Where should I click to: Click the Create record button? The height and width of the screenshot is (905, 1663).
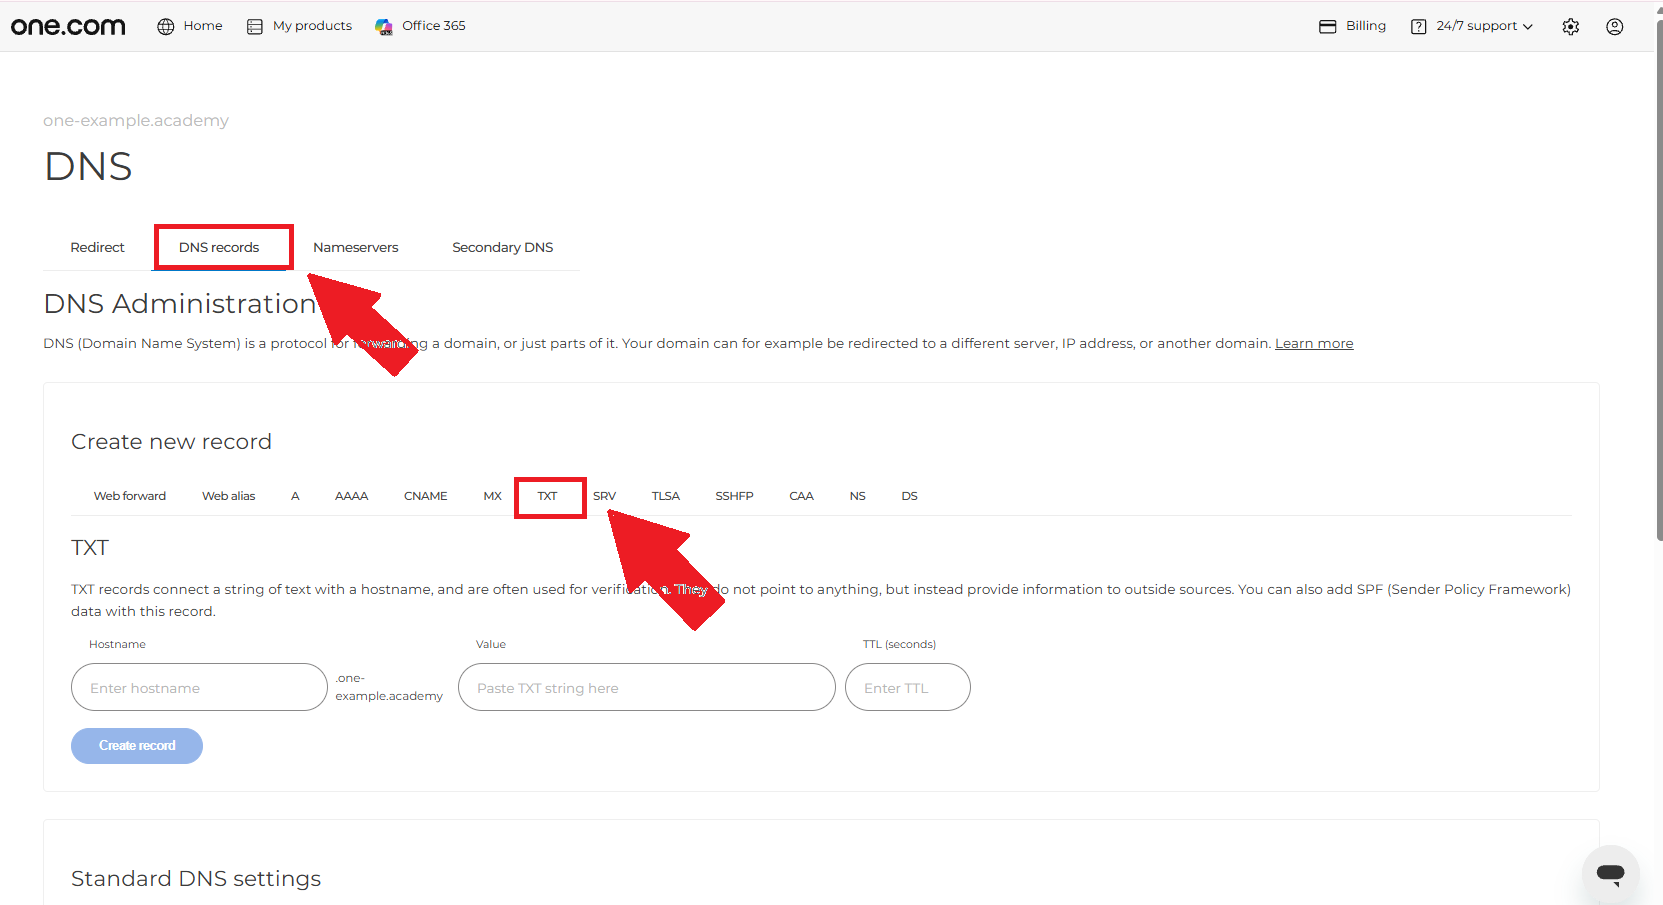pyautogui.click(x=137, y=746)
